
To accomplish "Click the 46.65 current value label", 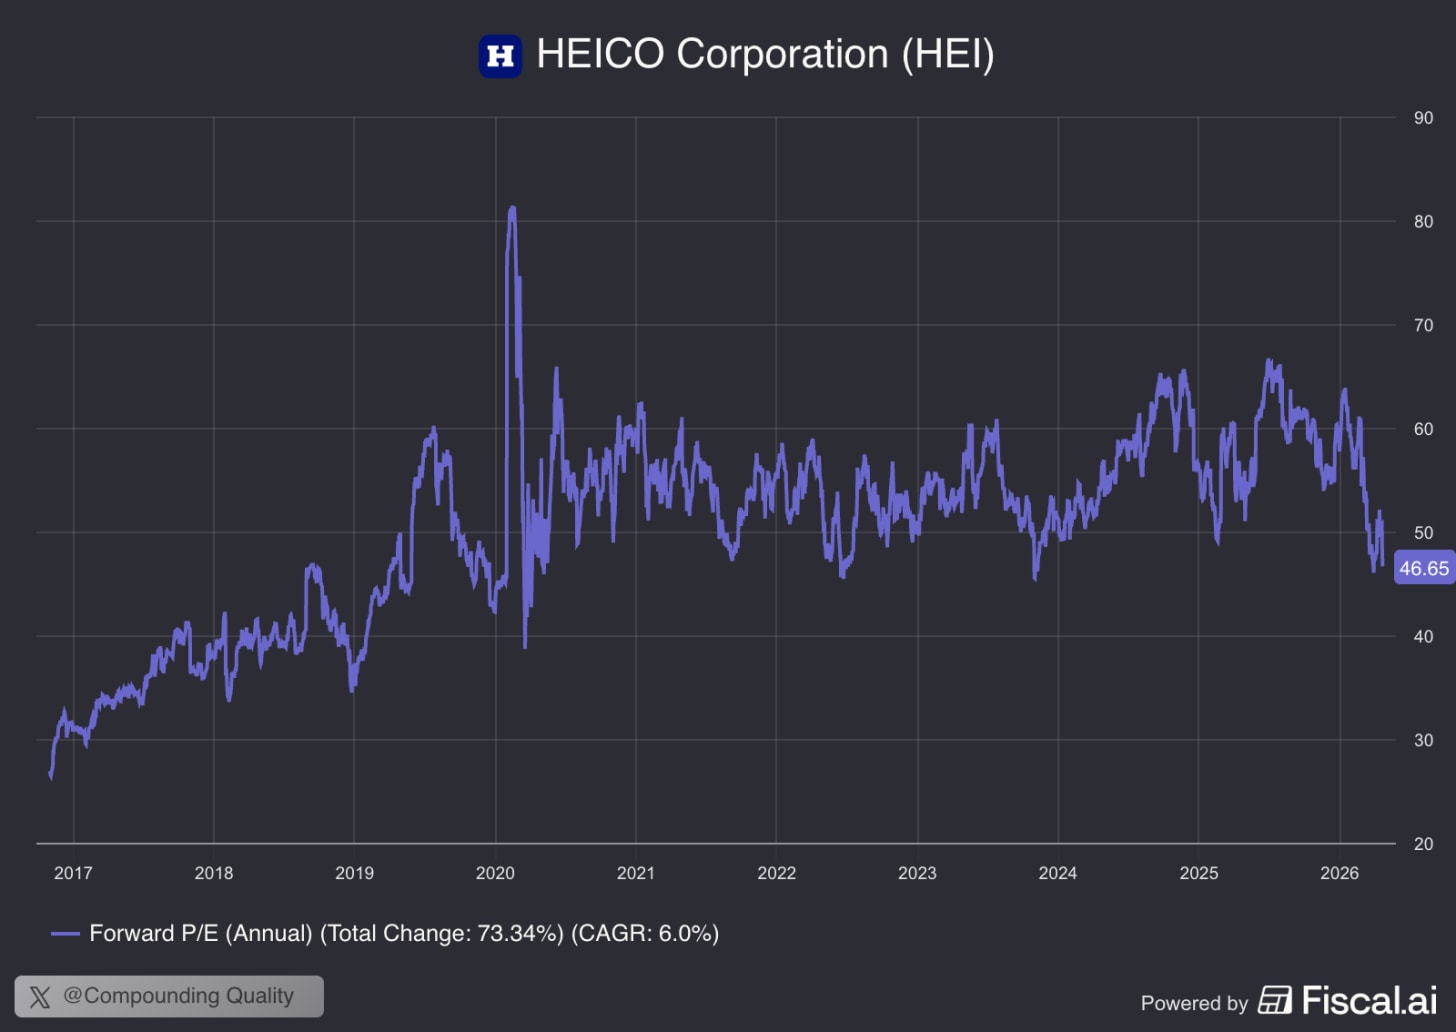I will click(x=1424, y=568).
